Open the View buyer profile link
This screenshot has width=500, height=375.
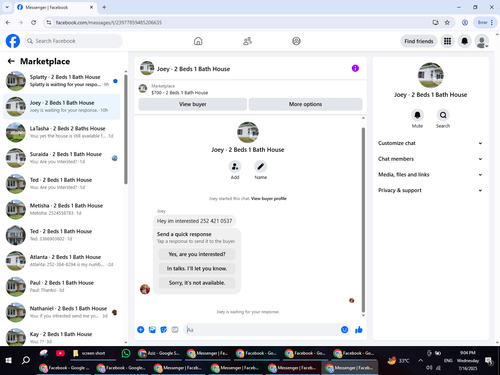click(x=269, y=198)
